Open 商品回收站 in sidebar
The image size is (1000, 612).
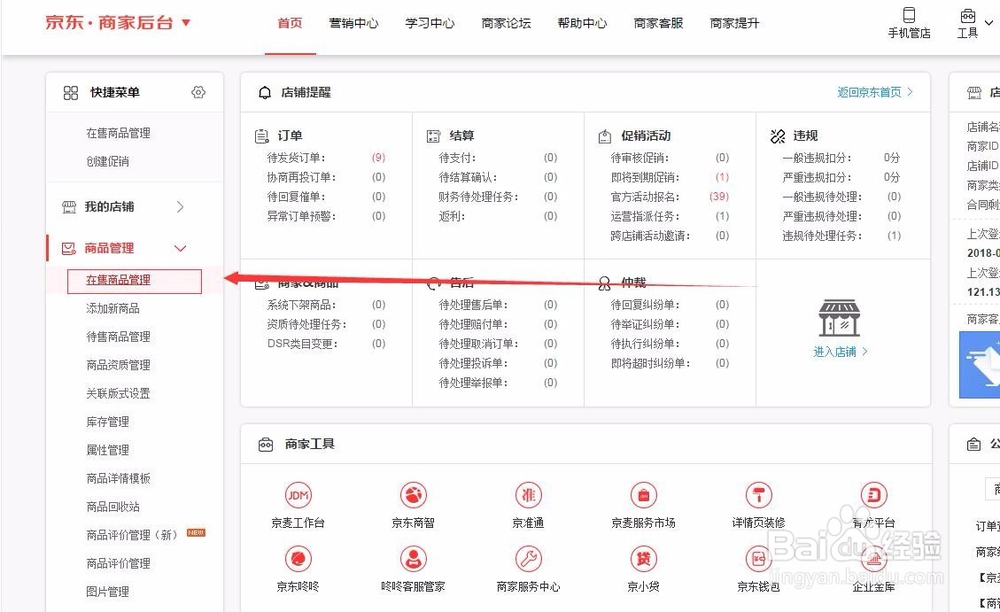[x=113, y=507]
